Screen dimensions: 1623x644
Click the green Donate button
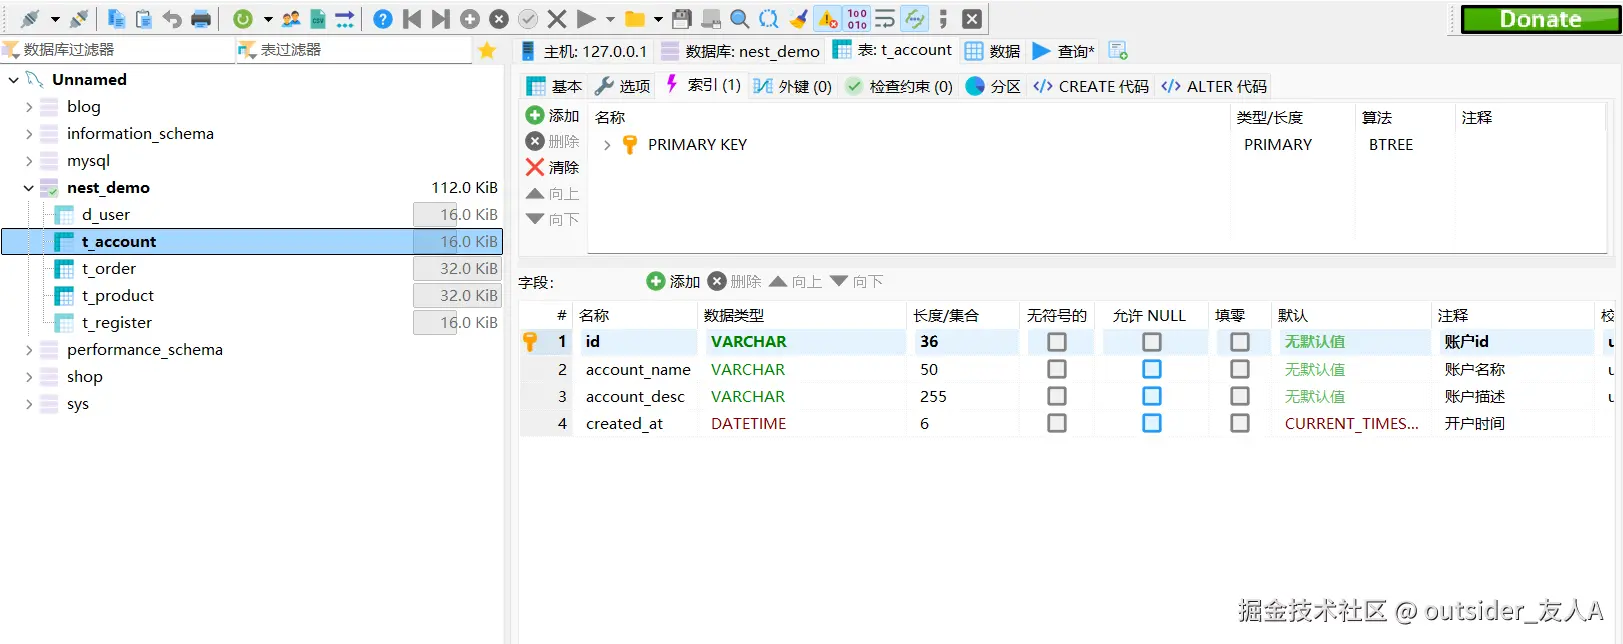(1540, 19)
